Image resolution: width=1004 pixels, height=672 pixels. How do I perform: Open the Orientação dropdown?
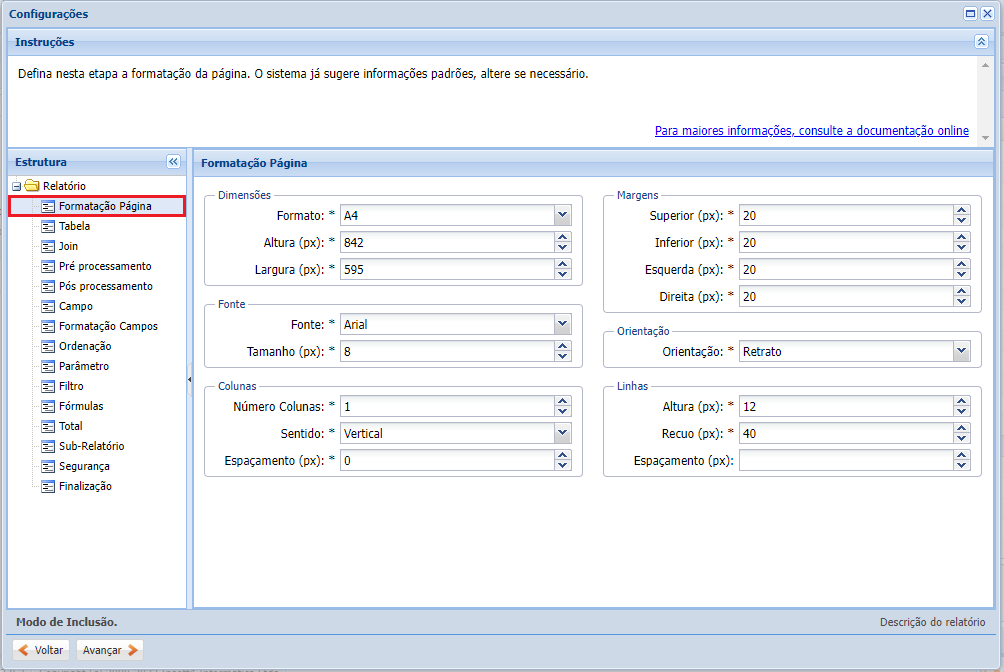961,351
